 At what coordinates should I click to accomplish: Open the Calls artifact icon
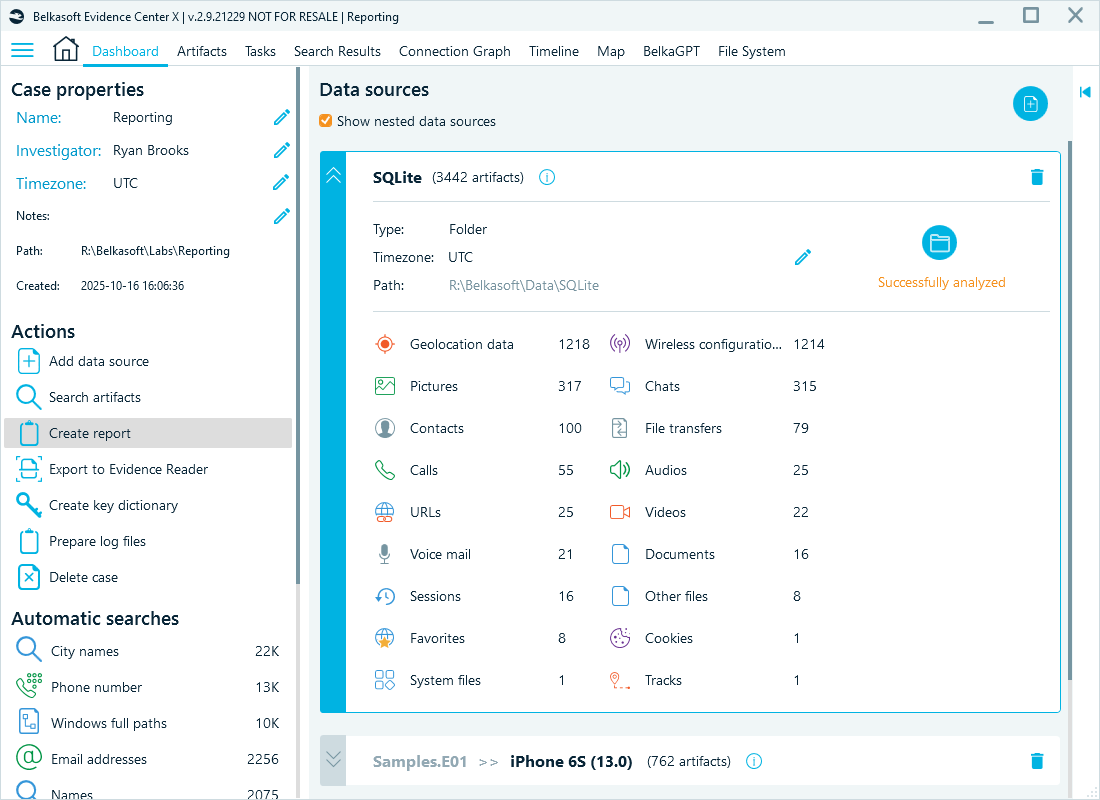coord(384,469)
